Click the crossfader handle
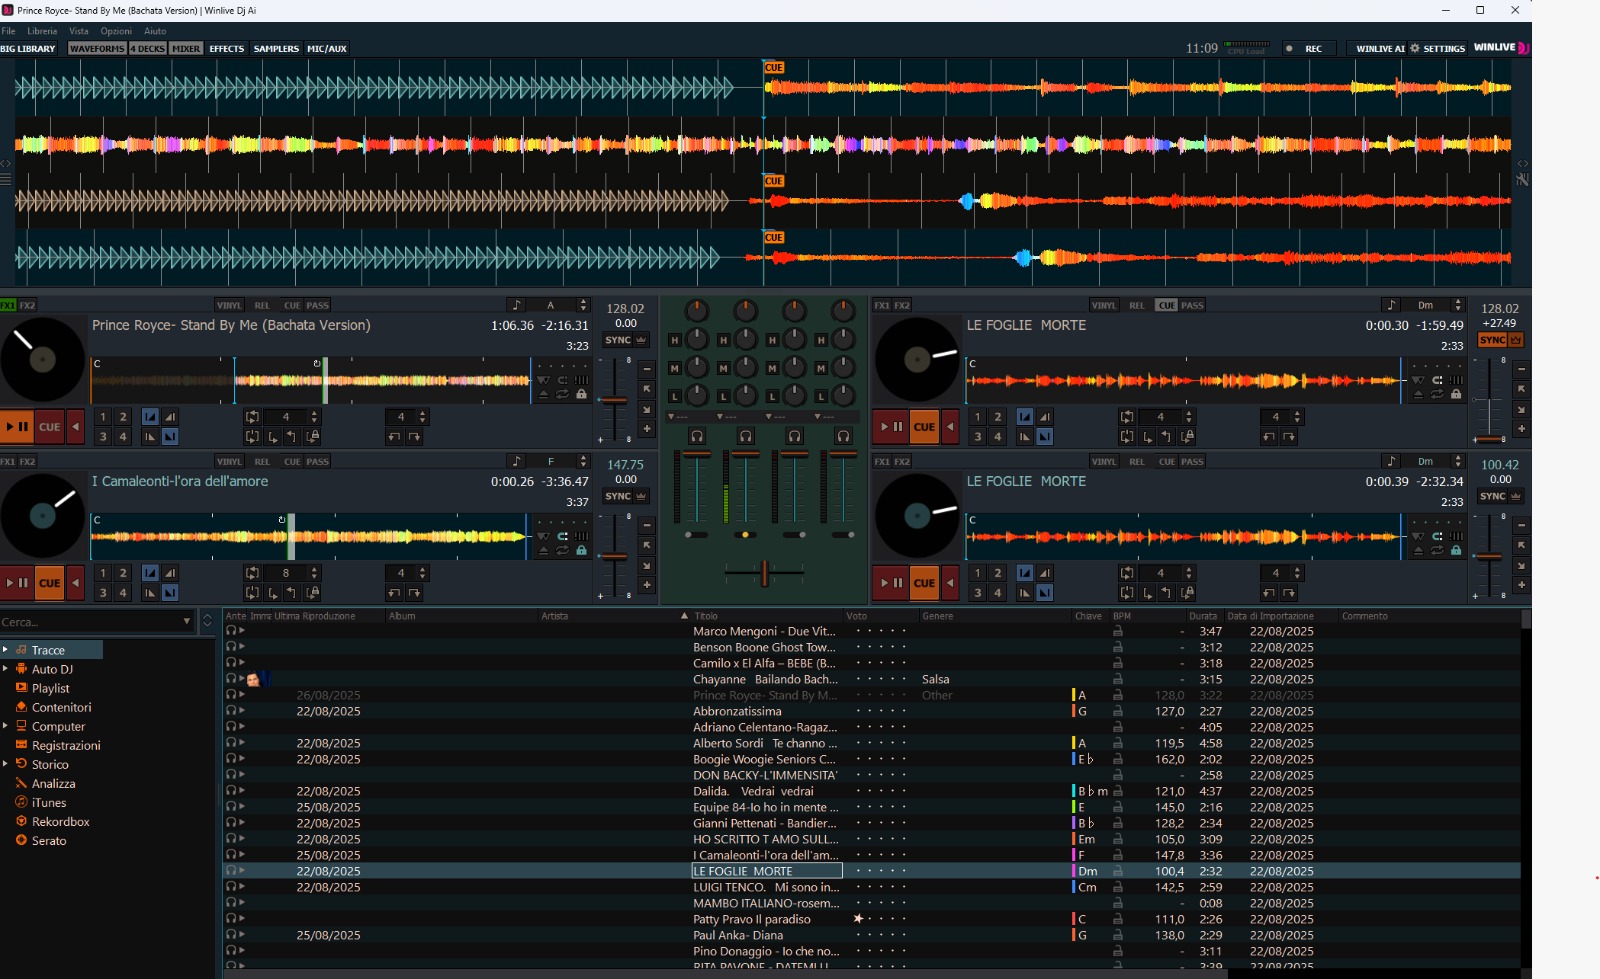Viewport: 1600px width, 979px height. (x=764, y=573)
